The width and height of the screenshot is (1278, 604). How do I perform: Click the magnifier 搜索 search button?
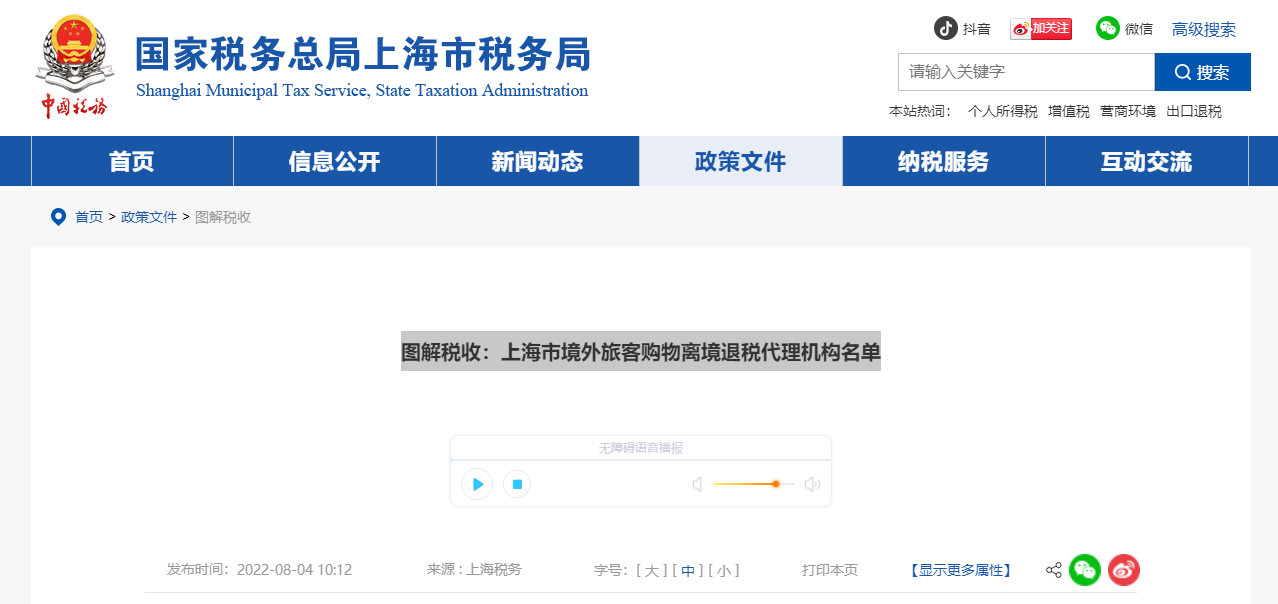tap(1203, 72)
